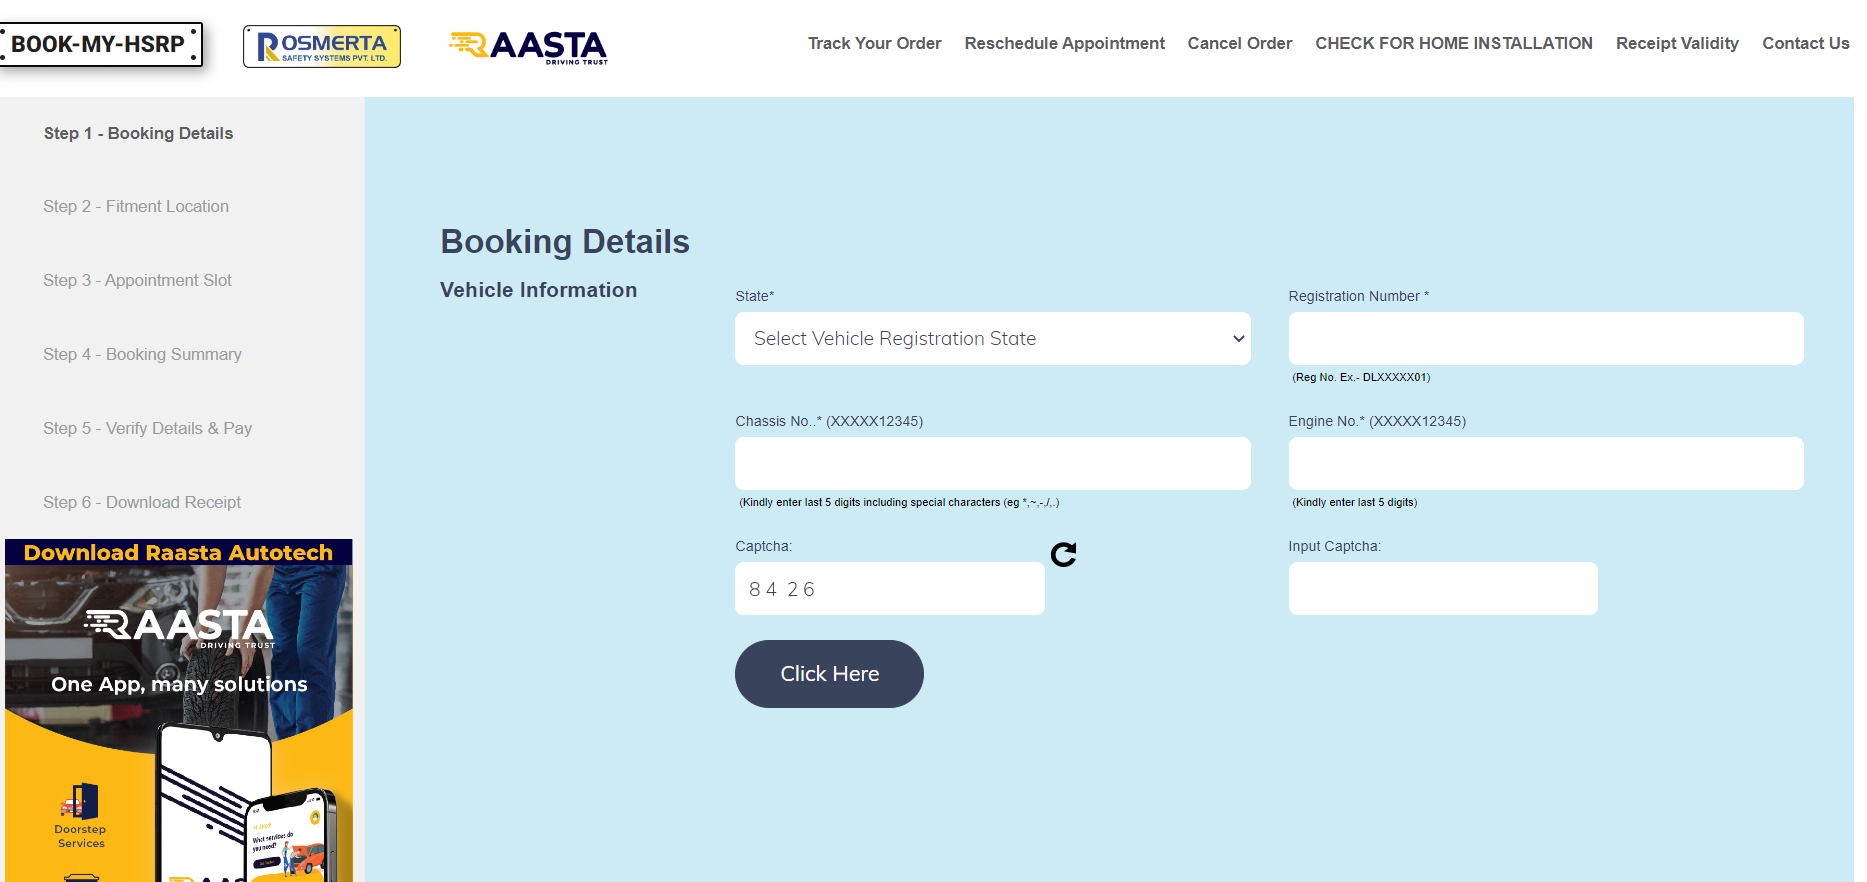Image resolution: width=1867 pixels, height=882 pixels.
Task: Open Track Your Order page
Action: click(874, 44)
